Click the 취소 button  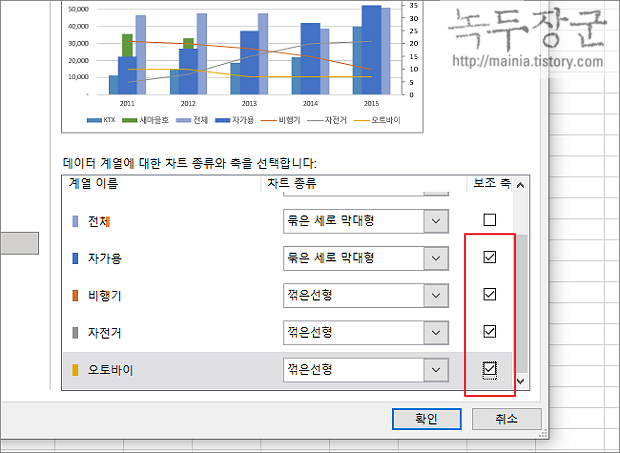coord(507,419)
